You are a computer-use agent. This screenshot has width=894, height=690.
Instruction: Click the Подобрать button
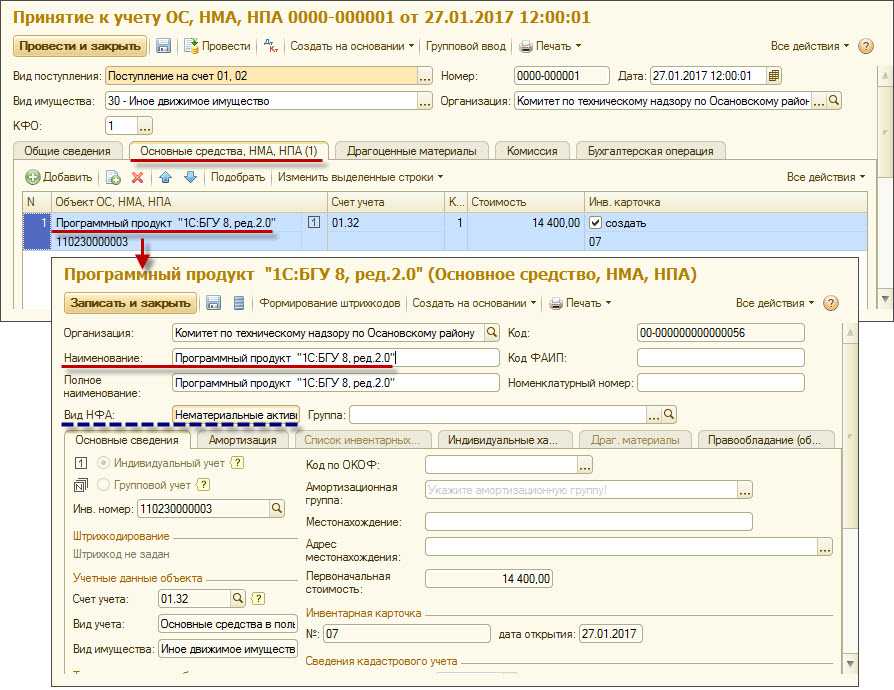click(x=238, y=177)
